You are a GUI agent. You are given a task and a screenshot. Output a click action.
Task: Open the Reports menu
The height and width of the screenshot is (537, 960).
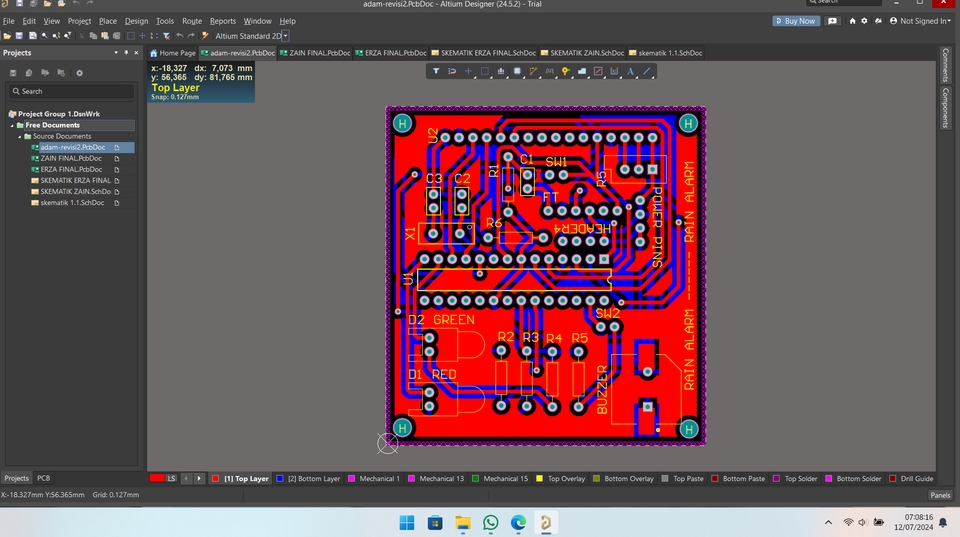[x=222, y=21]
